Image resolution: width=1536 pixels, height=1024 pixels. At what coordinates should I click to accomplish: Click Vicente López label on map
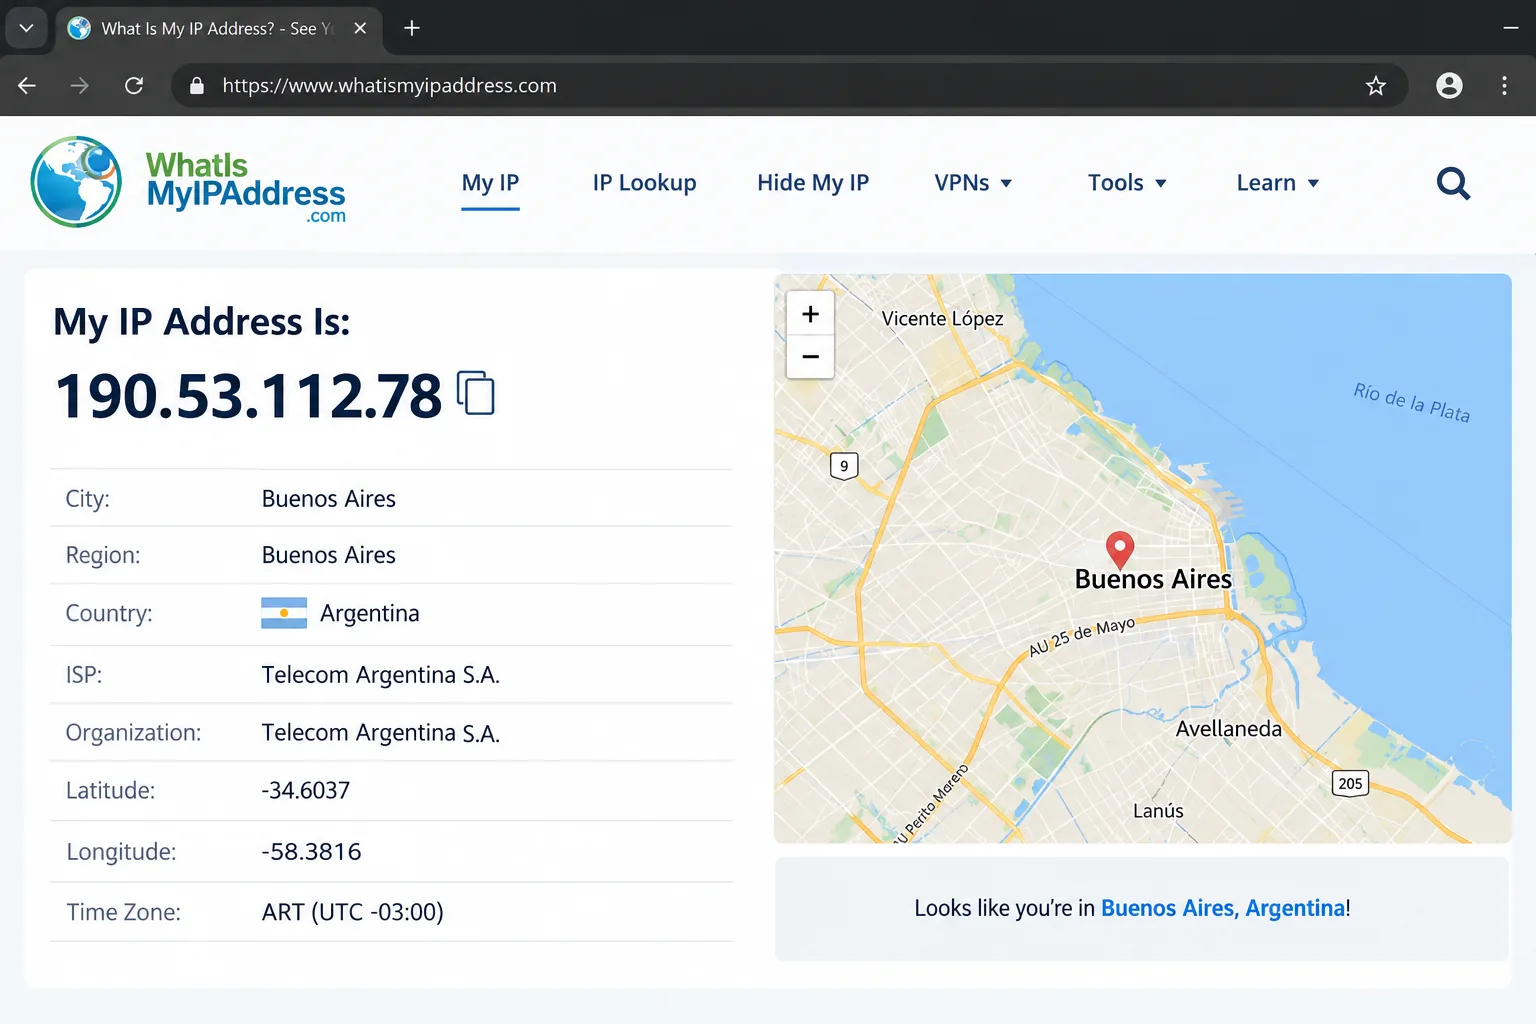942,318
